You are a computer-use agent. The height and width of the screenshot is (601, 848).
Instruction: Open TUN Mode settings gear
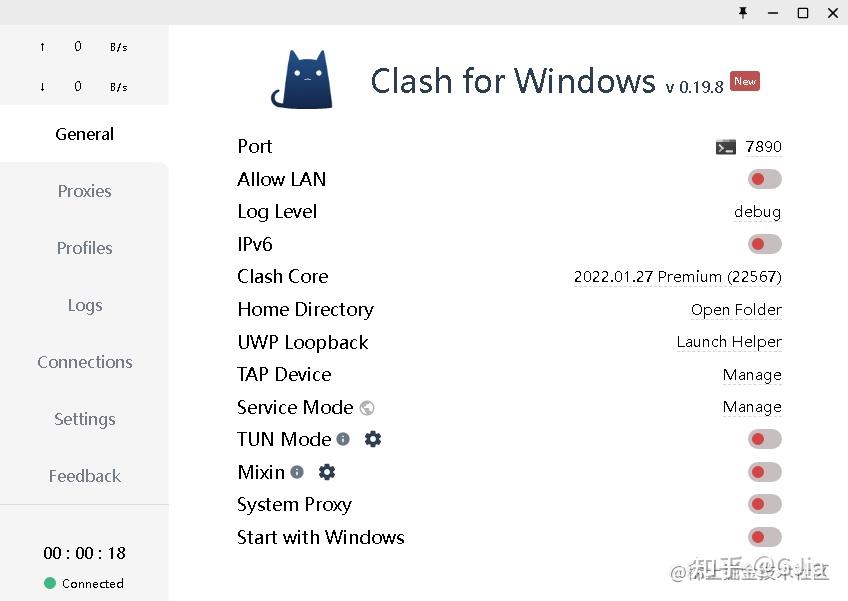coord(373,439)
